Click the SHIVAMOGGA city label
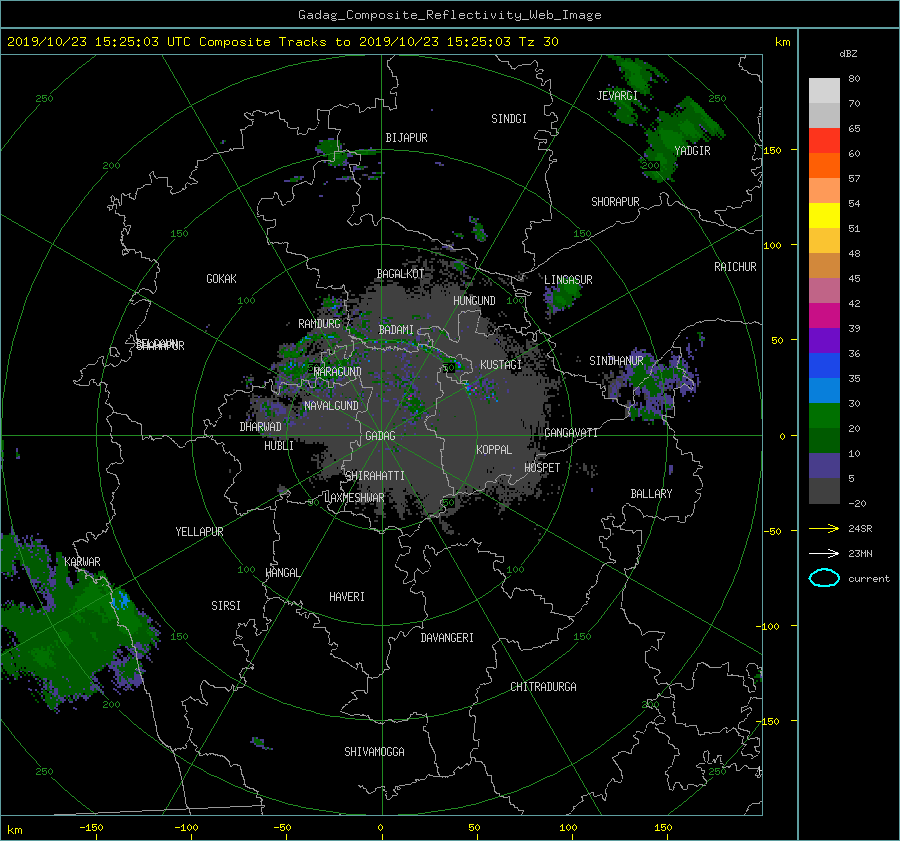This screenshot has width=900, height=841. point(374,751)
